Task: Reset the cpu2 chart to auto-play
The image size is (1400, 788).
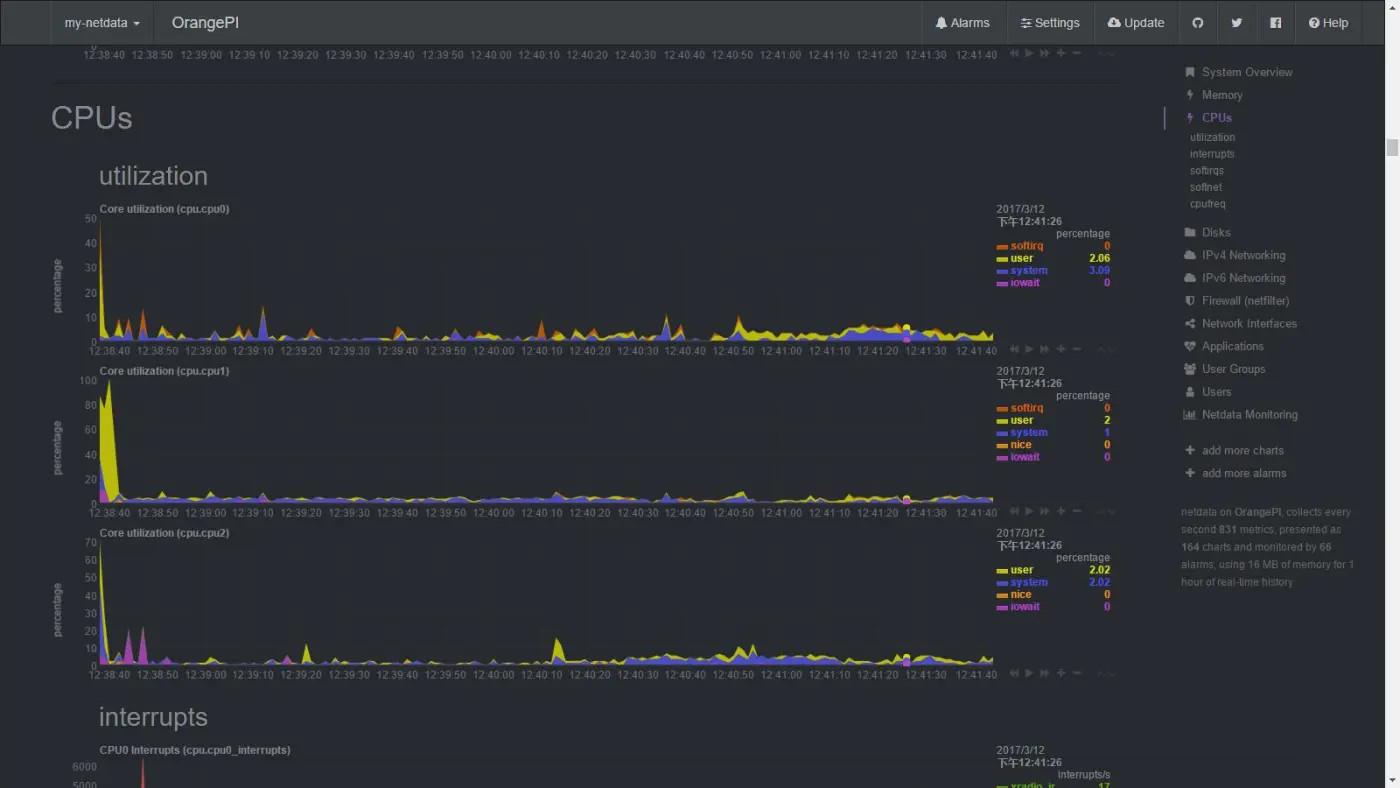Action: [1029, 673]
